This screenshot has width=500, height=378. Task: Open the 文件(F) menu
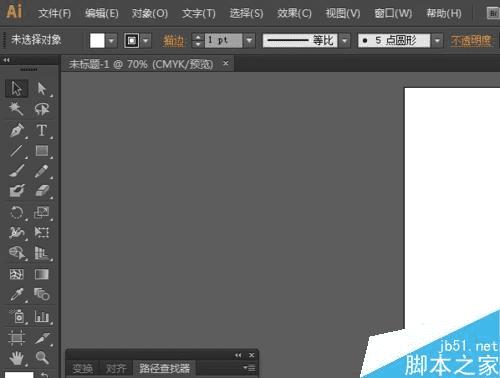(x=54, y=13)
